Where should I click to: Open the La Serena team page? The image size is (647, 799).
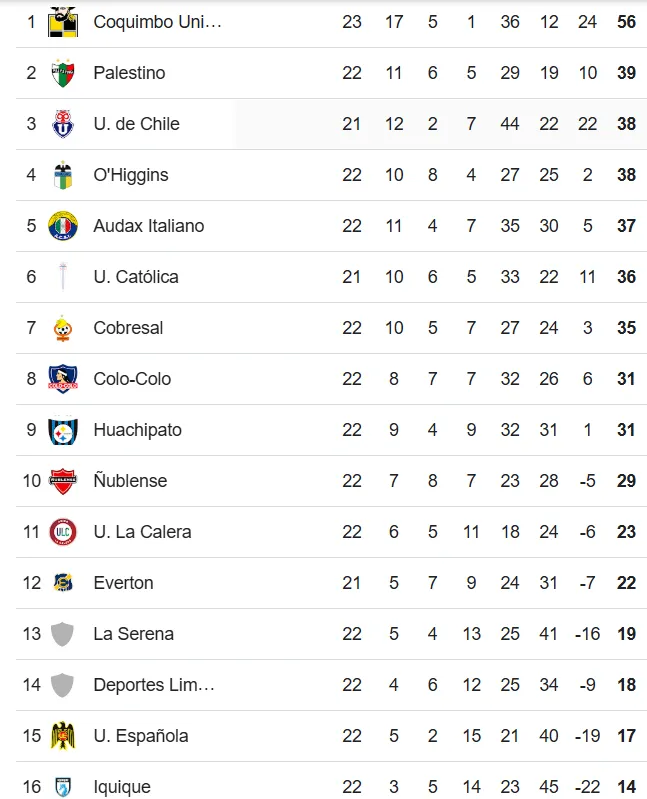[x=133, y=634]
